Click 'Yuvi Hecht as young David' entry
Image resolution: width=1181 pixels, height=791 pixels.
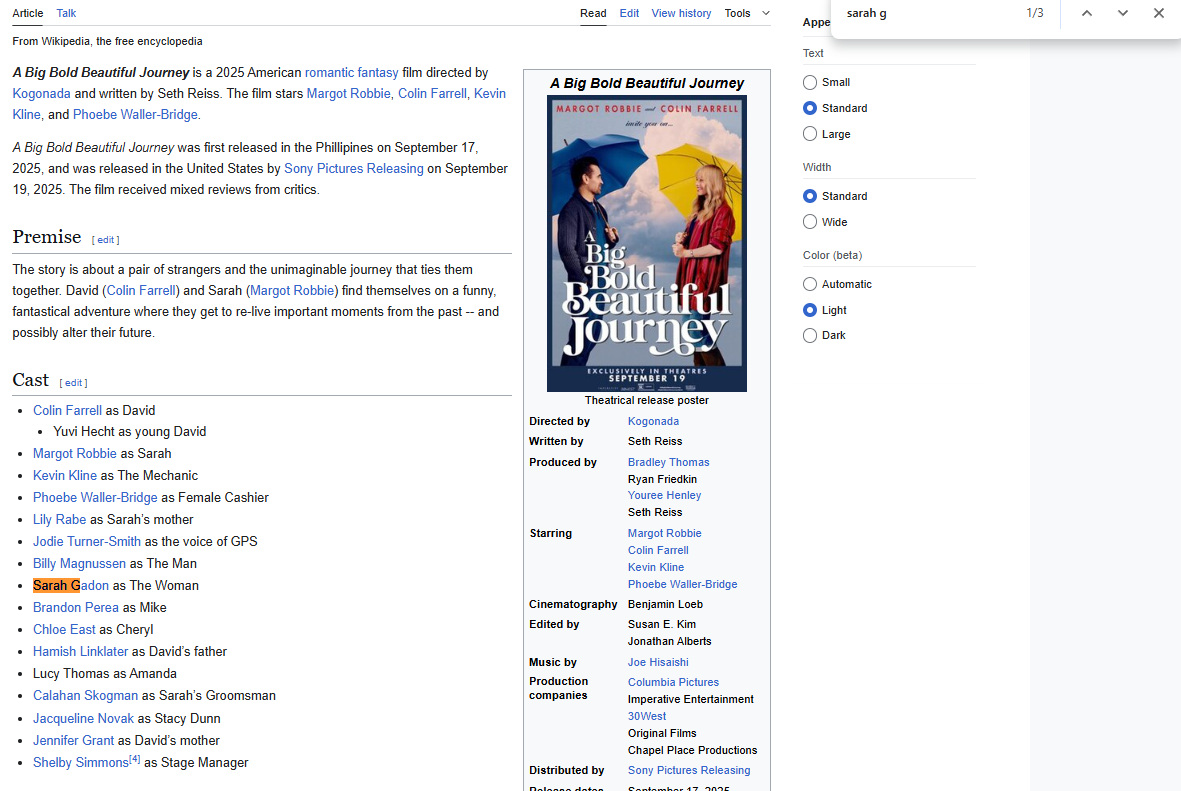(130, 432)
